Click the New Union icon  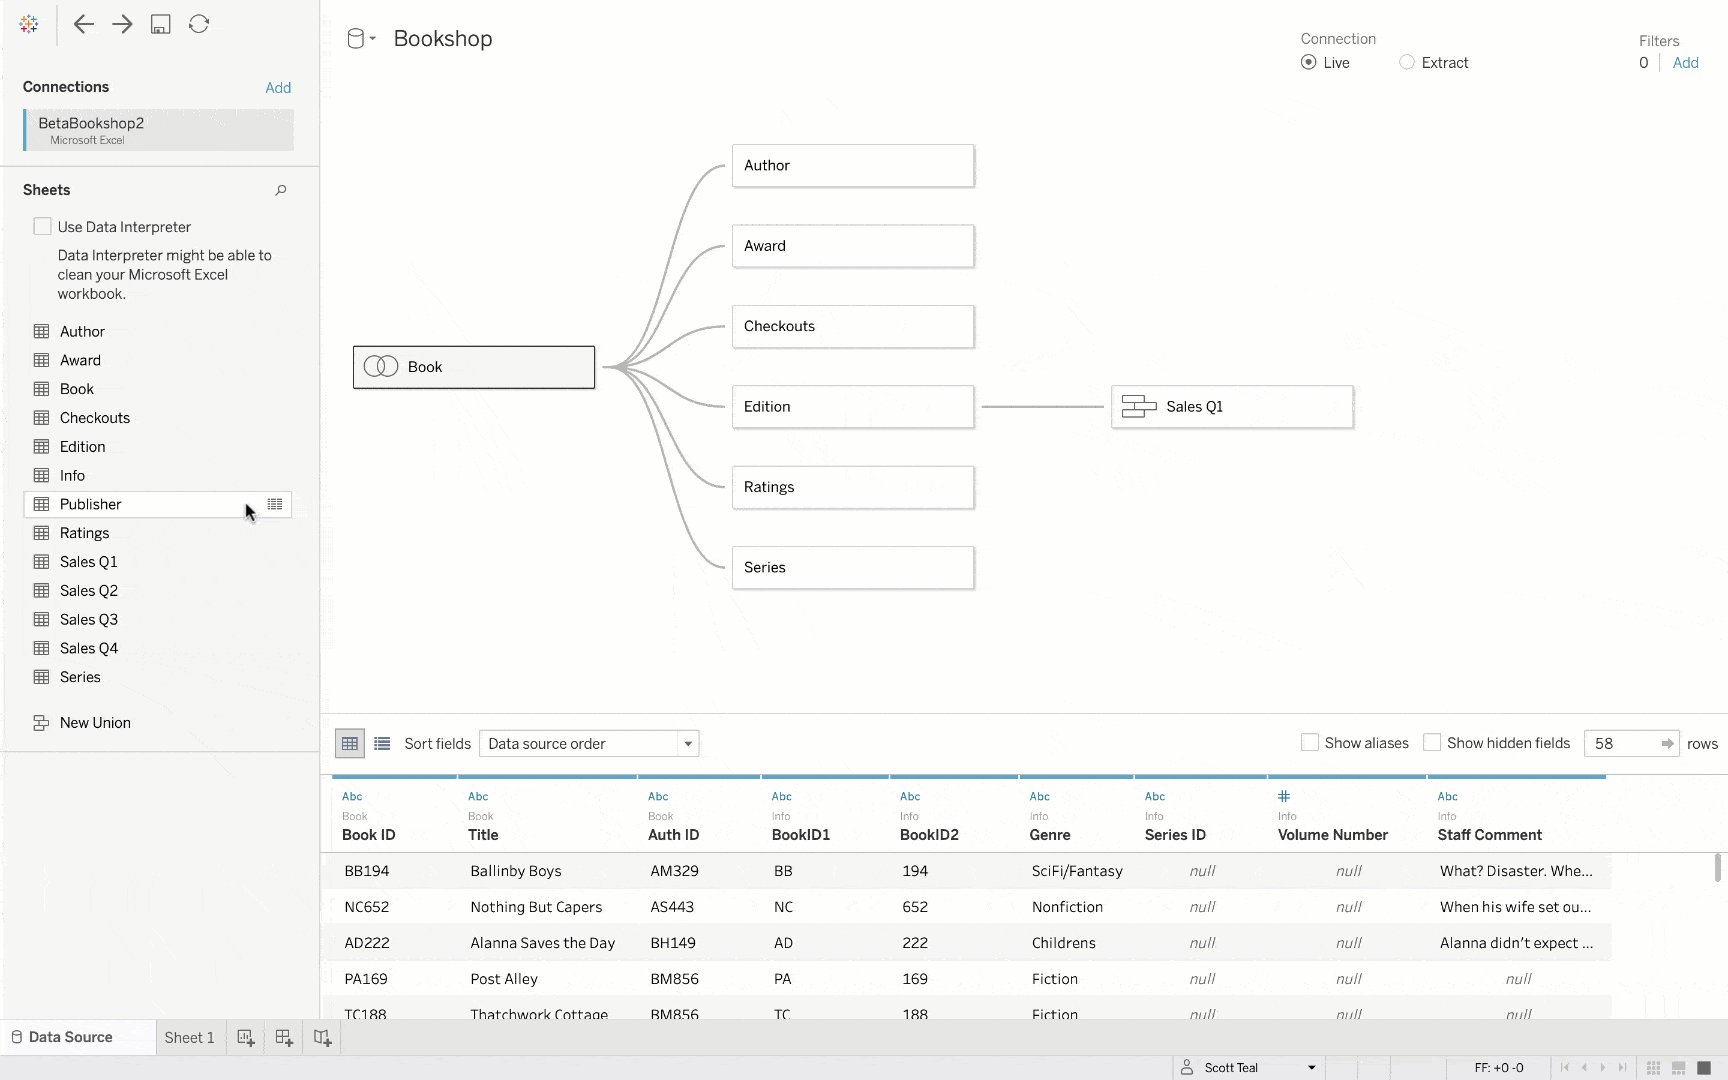pyautogui.click(x=41, y=723)
